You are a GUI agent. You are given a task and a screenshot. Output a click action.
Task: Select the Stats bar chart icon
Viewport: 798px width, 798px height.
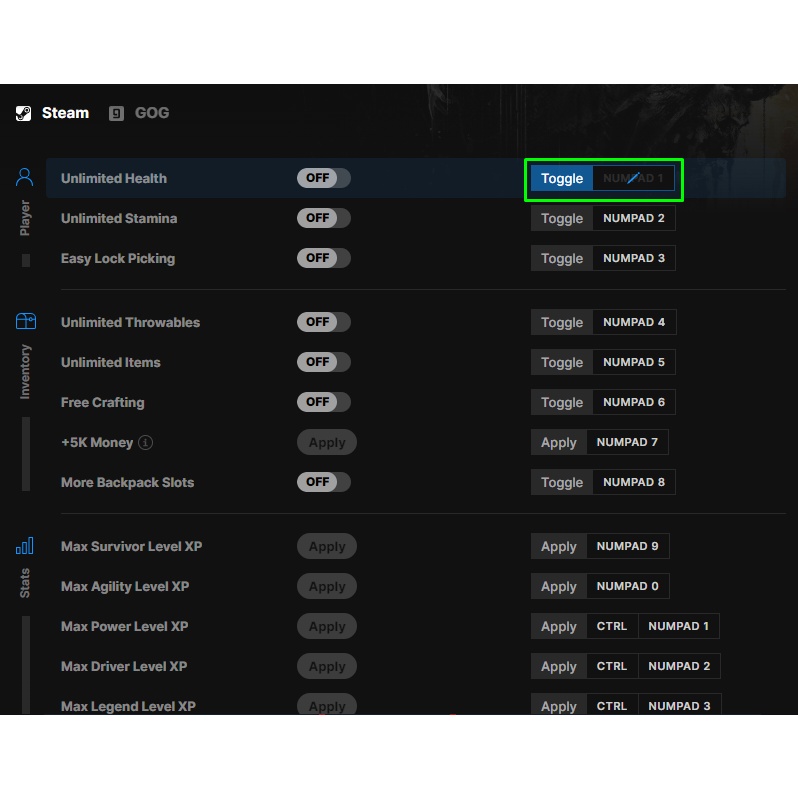[x=25, y=546]
